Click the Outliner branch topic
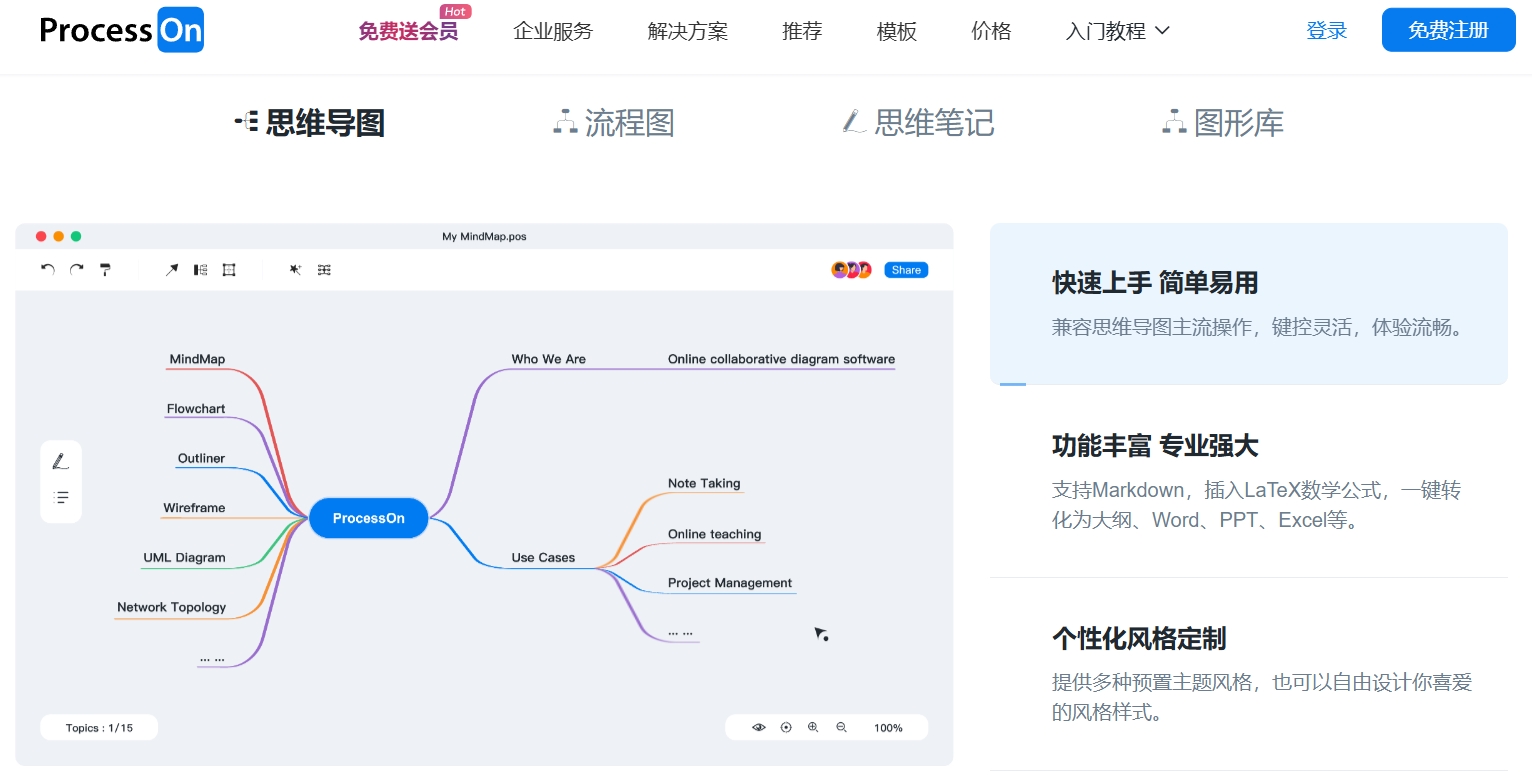This screenshot has width=1532, height=776. [x=201, y=458]
